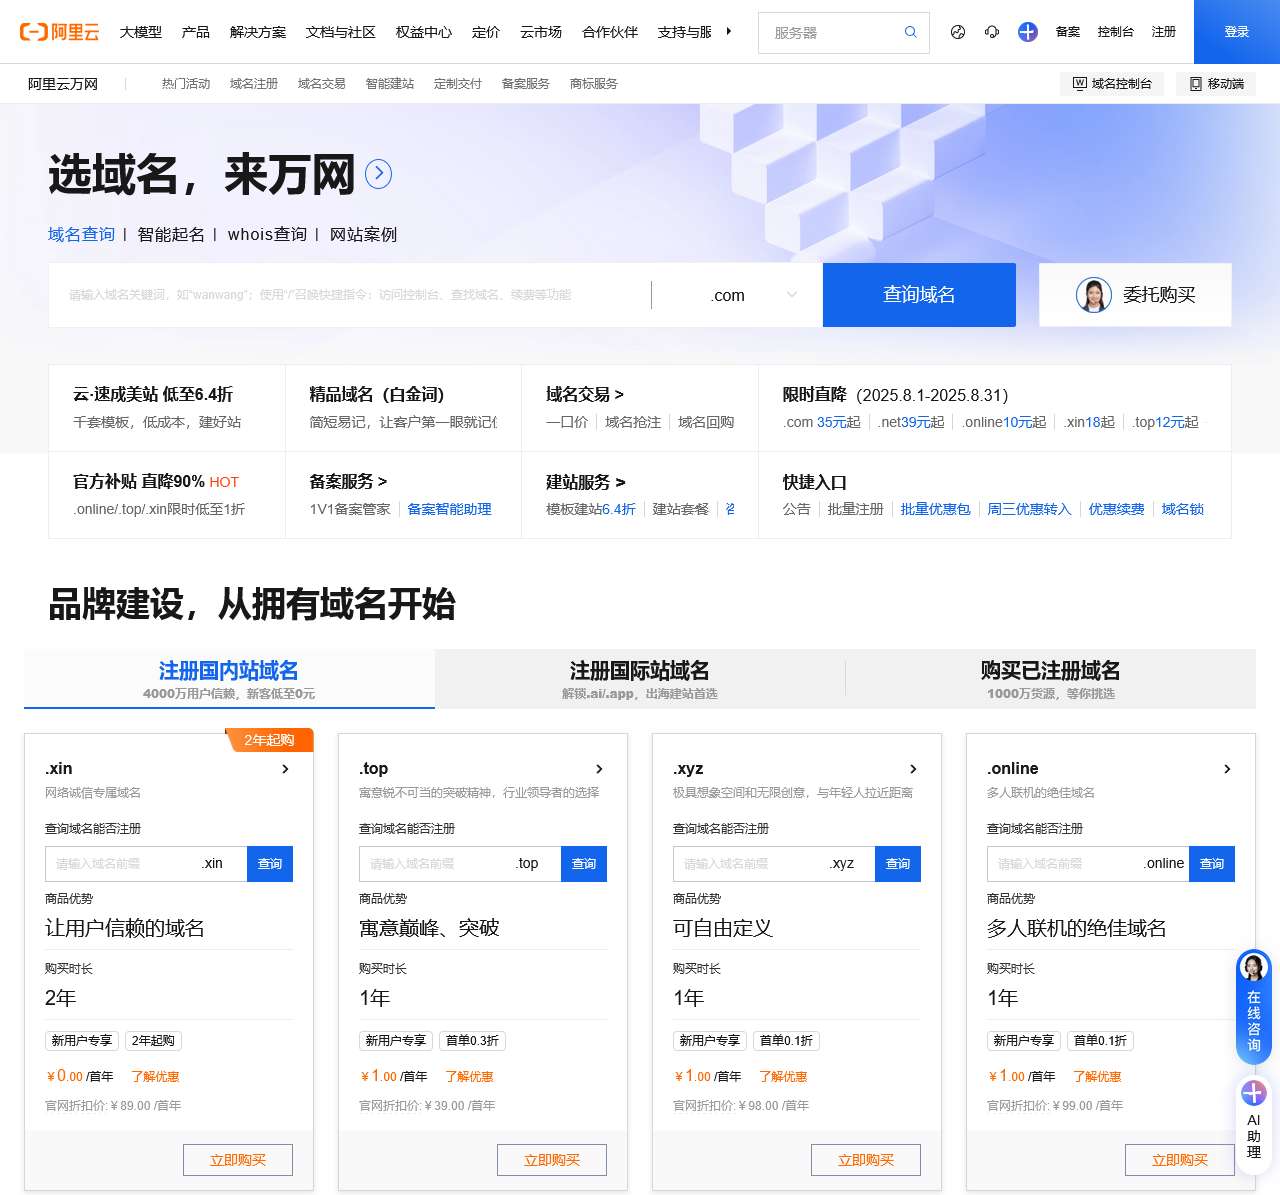This screenshot has height=1195, width=1280.
Task: Select the whois查询 search mode
Action: 267,234
